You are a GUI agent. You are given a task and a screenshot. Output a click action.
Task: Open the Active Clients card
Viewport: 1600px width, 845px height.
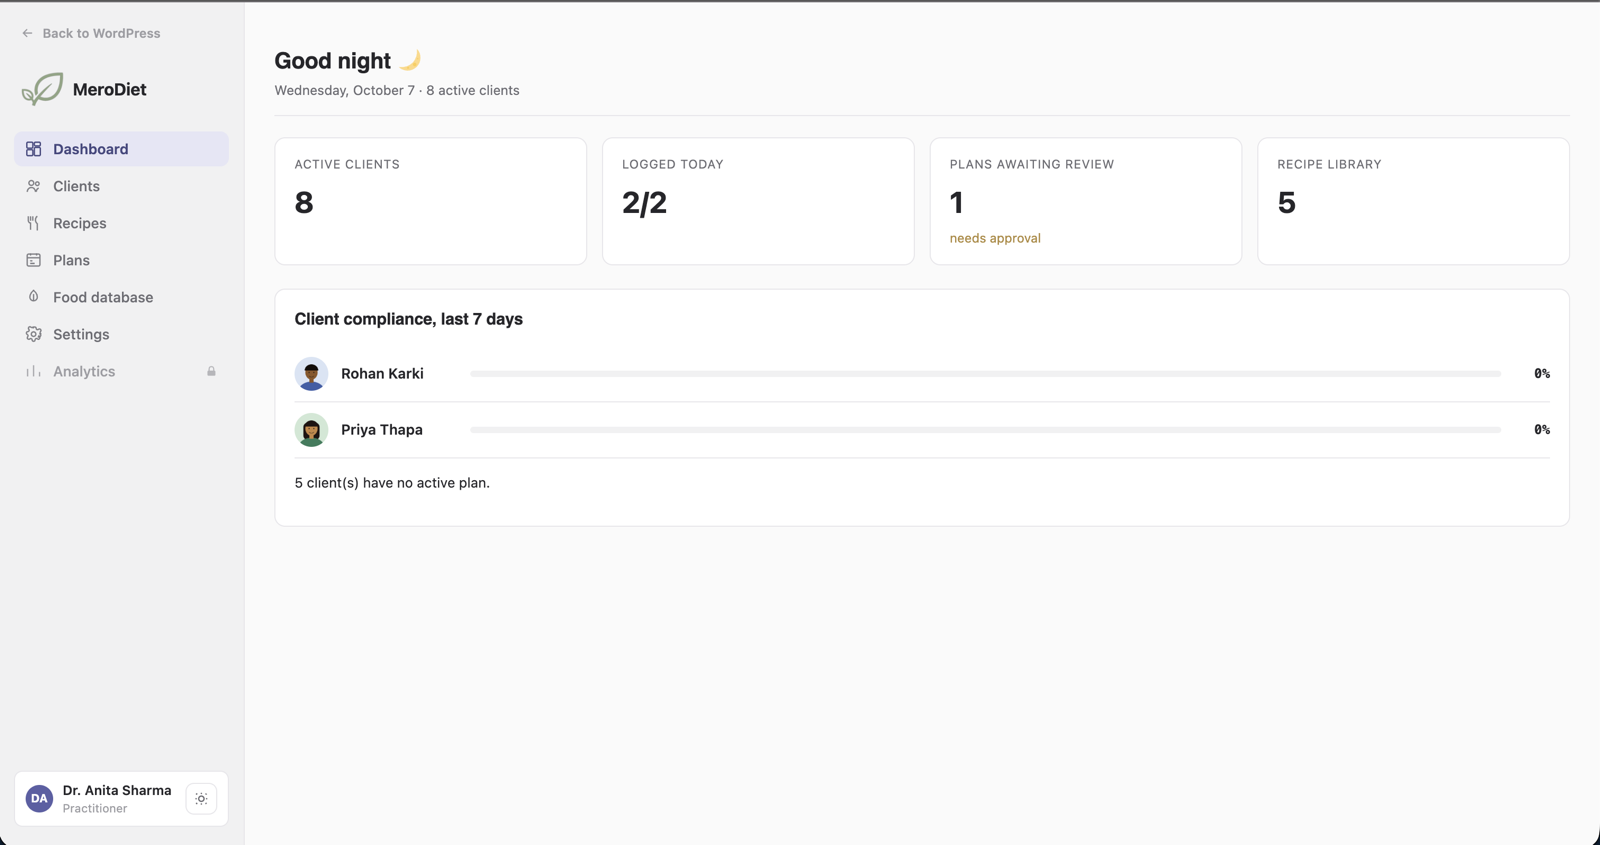click(431, 201)
